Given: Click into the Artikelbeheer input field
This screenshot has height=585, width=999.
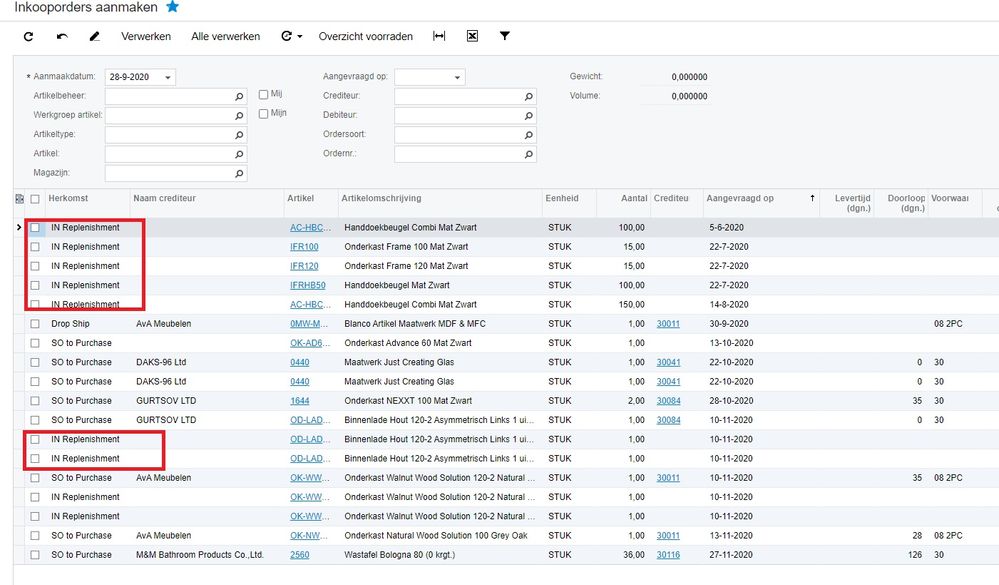Looking at the screenshot, I should (x=168, y=97).
